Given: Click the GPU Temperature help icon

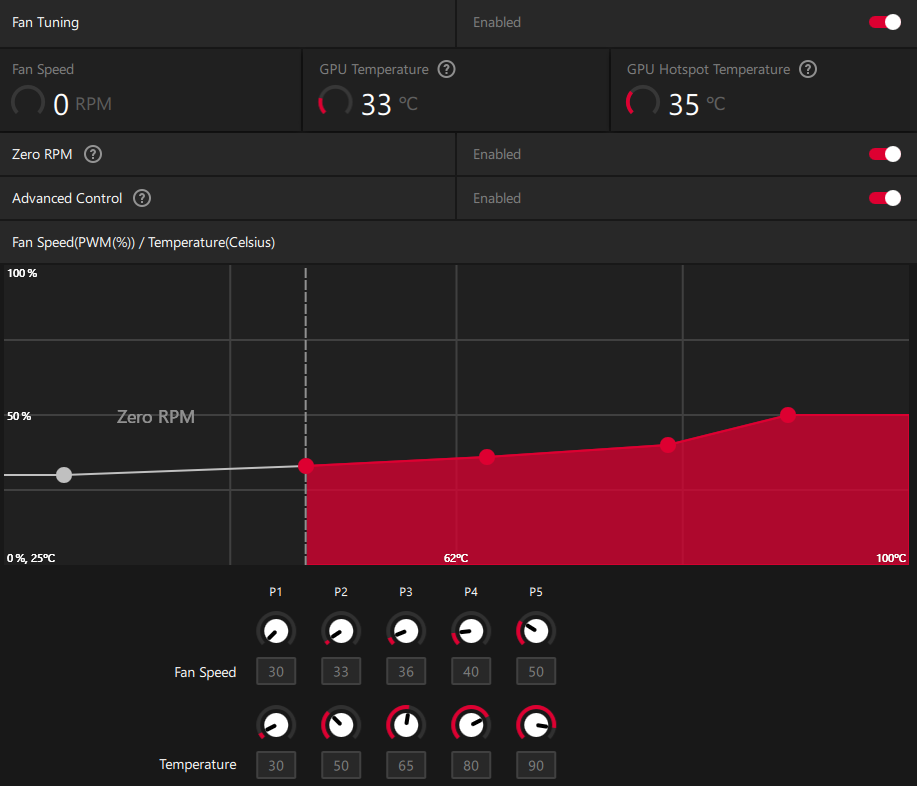Looking at the screenshot, I should tap(447, 70).
